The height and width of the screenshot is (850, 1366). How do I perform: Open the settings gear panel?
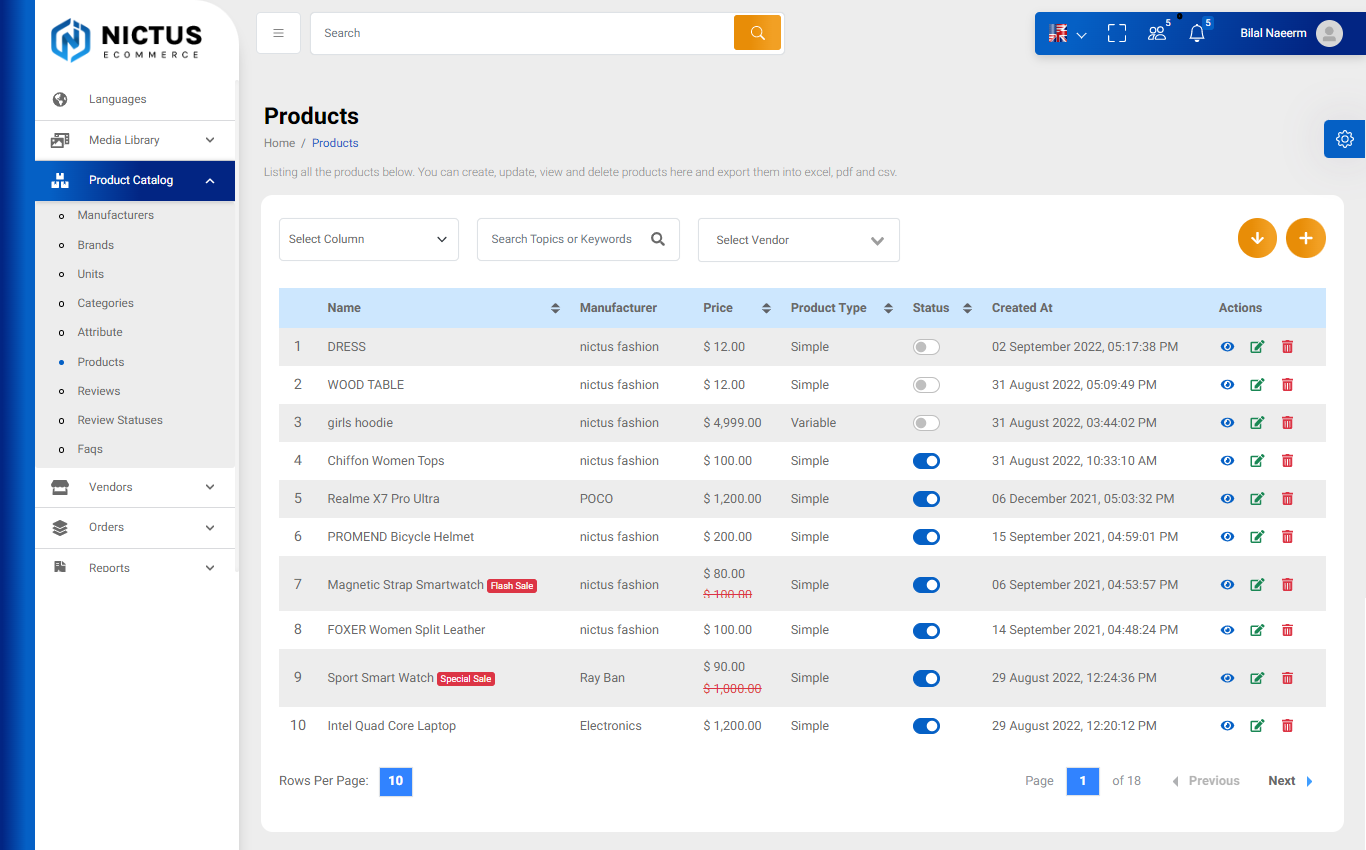1345,139
